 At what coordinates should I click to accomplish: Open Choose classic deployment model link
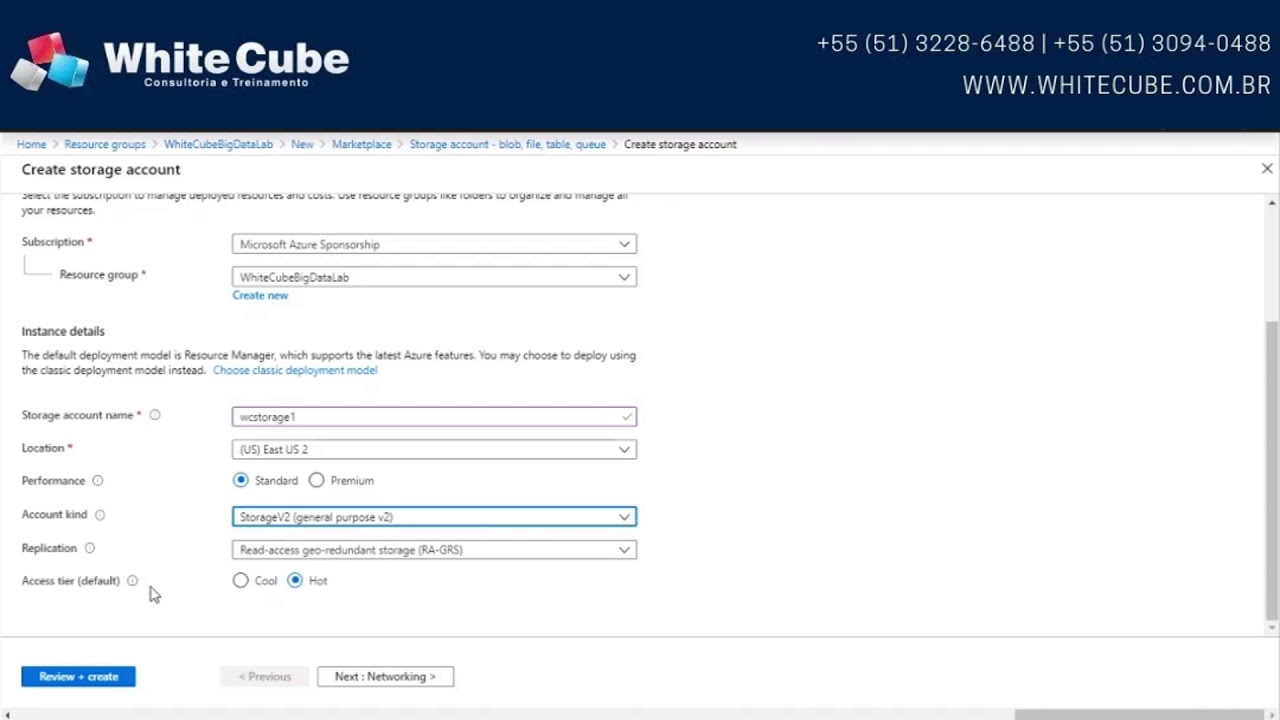tap(295, 370)
